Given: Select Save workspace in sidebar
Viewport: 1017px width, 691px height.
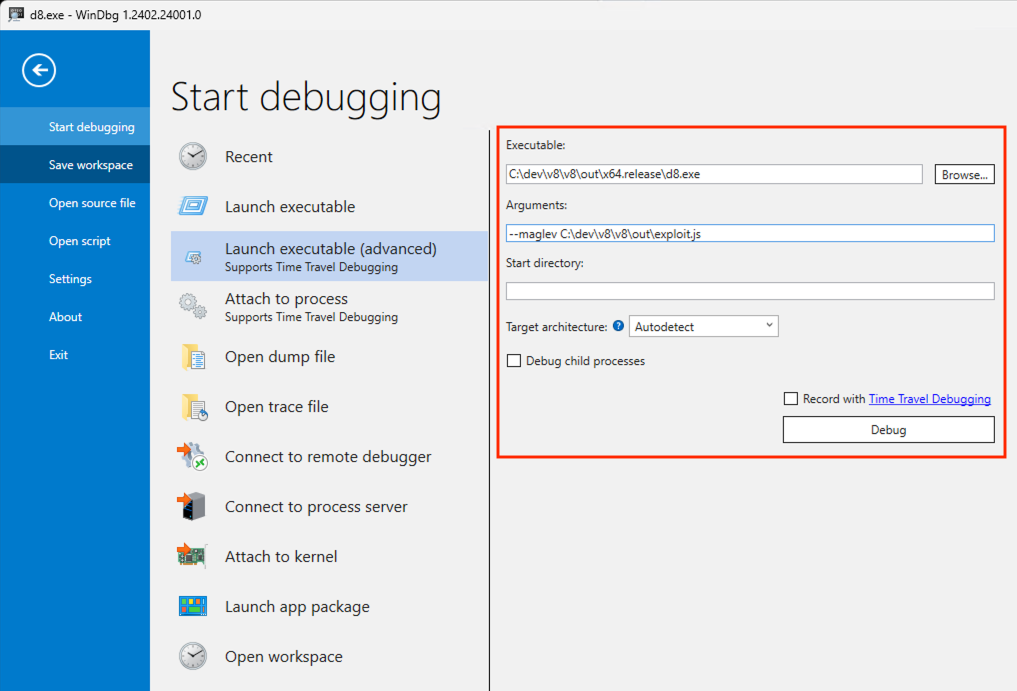Looking at the screenshot, I should (x=90, y=165).
